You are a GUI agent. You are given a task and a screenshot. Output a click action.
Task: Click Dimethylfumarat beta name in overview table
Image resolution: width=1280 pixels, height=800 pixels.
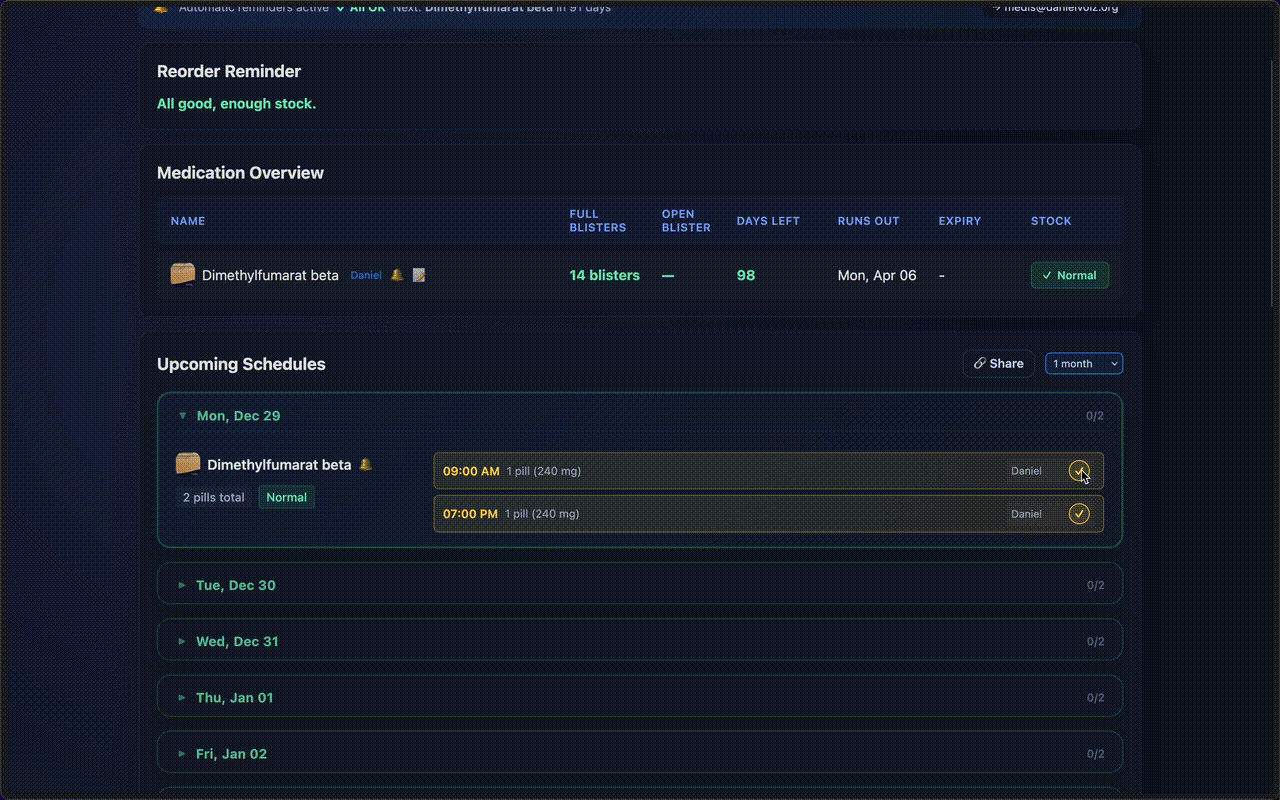[x=270, y=275]
